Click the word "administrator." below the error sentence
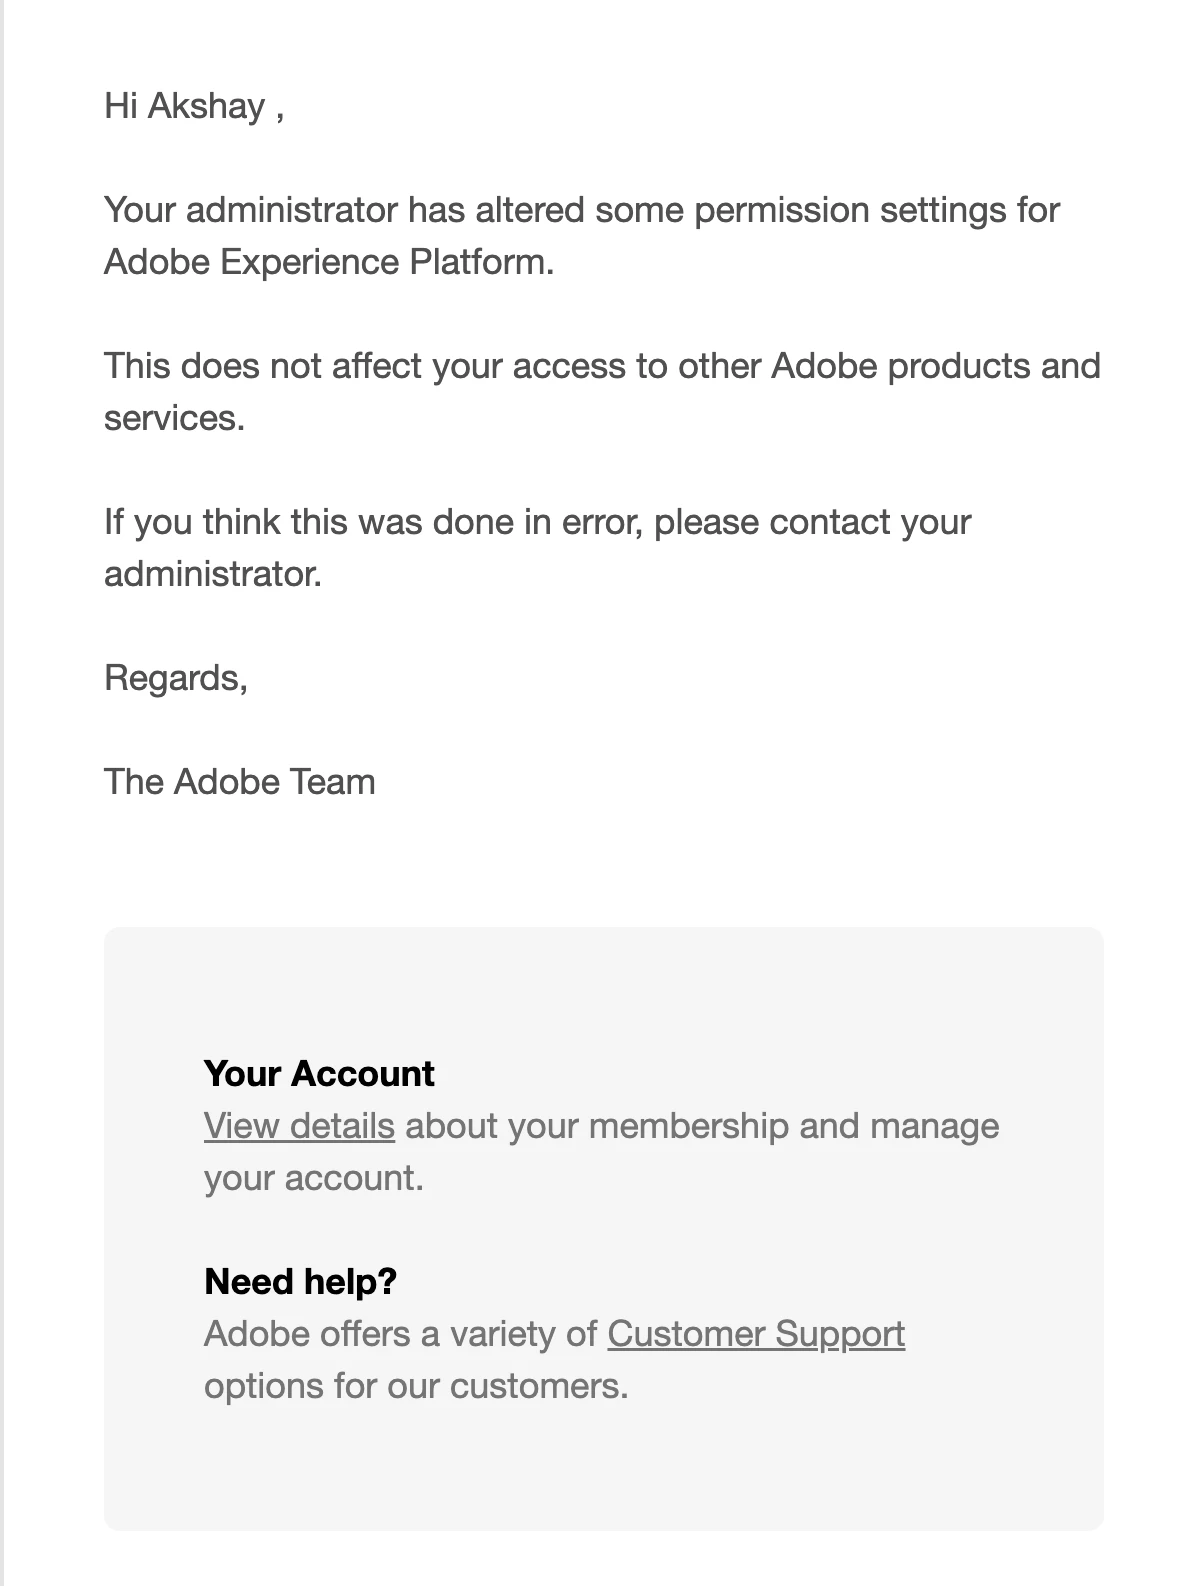Screen dimensions: 1204x1586 click(213, 574)
